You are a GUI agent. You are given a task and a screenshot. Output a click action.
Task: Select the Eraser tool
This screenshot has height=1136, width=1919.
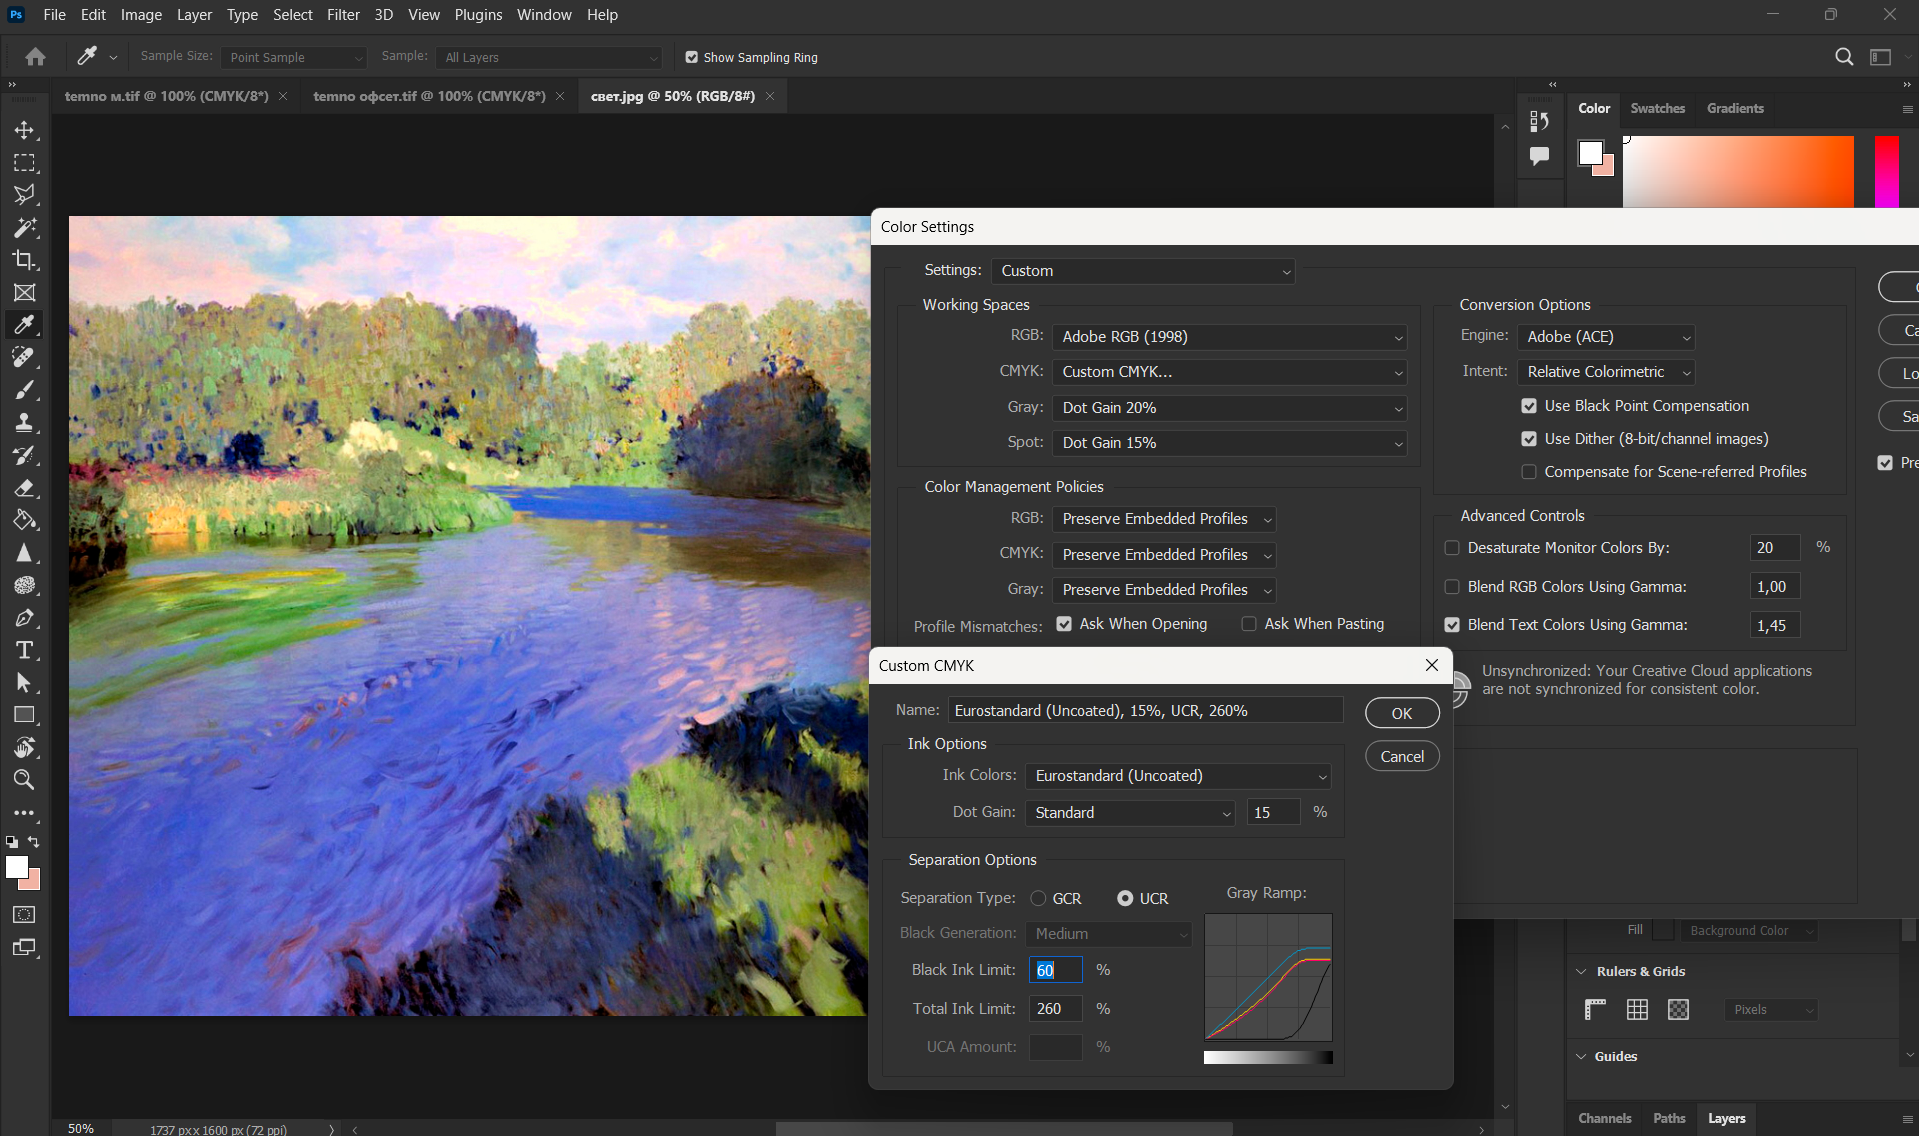(x=25, y=488)
